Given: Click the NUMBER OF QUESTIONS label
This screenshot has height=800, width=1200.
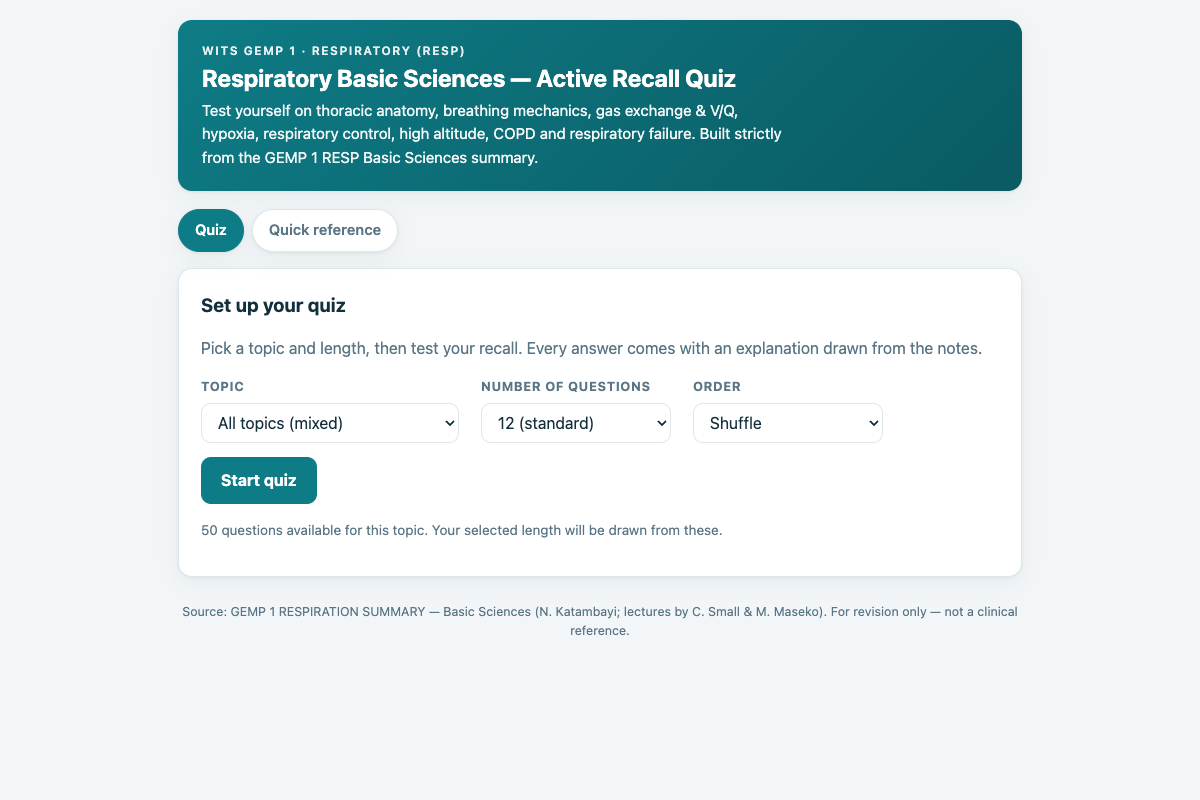Looking at the screenshot, I should pyautogui.click(x=566, y=386).
